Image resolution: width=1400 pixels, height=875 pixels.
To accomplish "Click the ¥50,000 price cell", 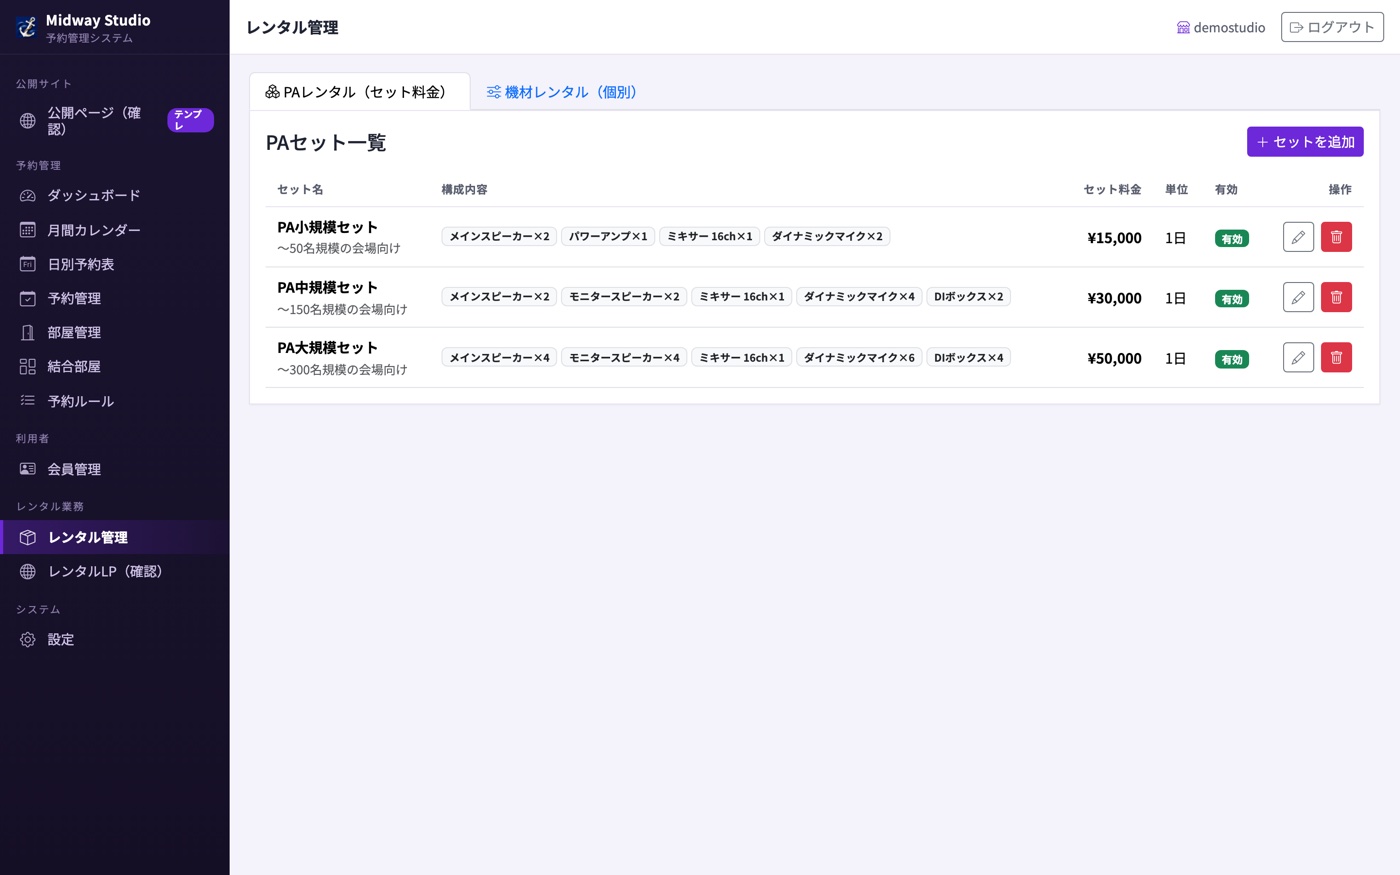I will click(x=1114, y=358).
